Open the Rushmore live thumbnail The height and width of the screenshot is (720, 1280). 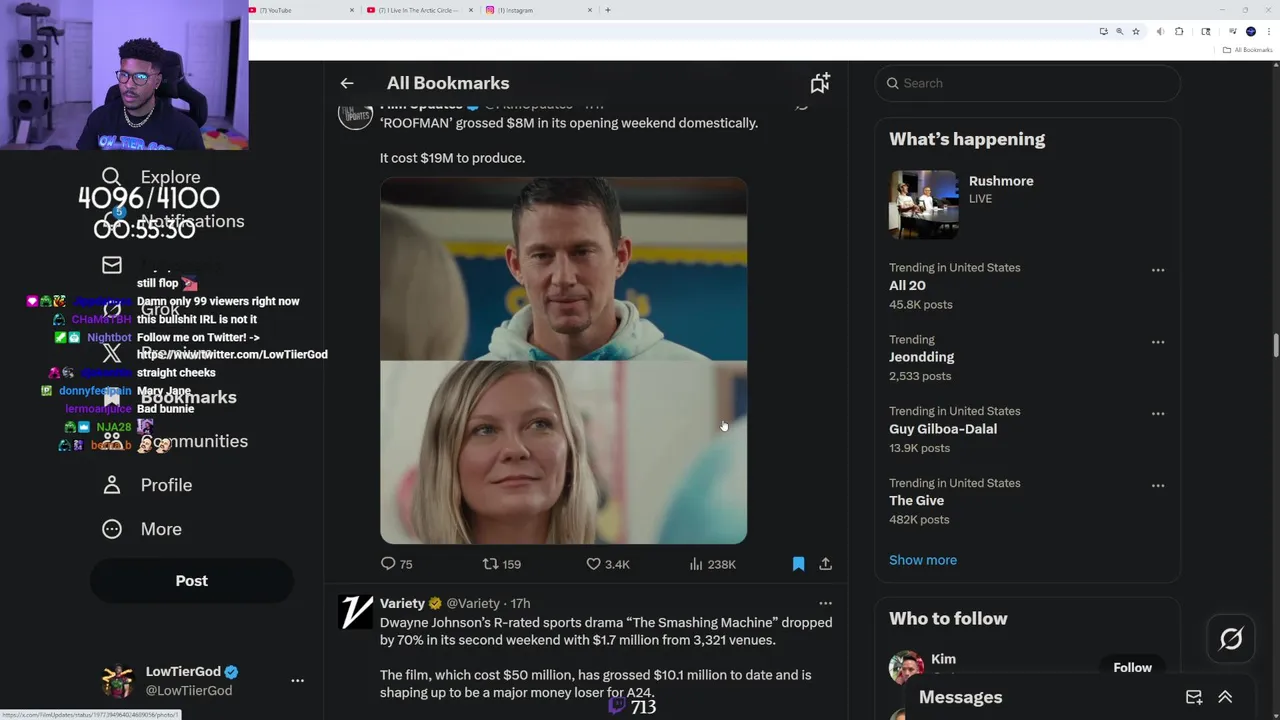point(923,204)
